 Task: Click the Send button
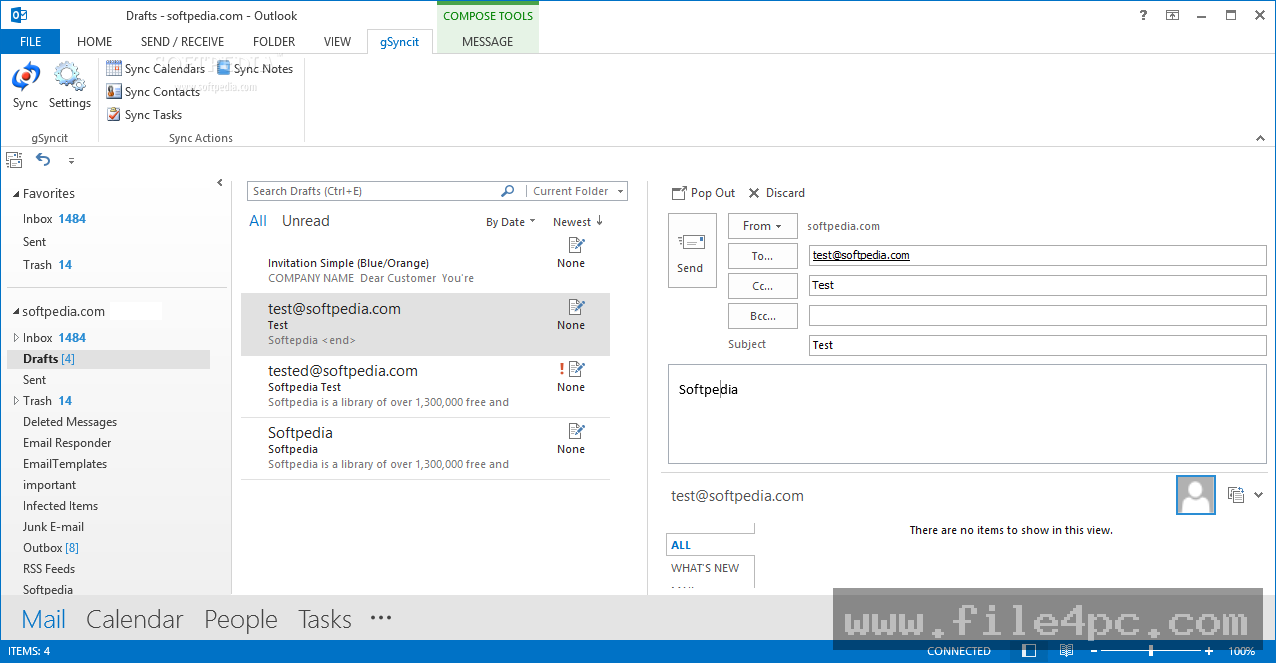692,250
